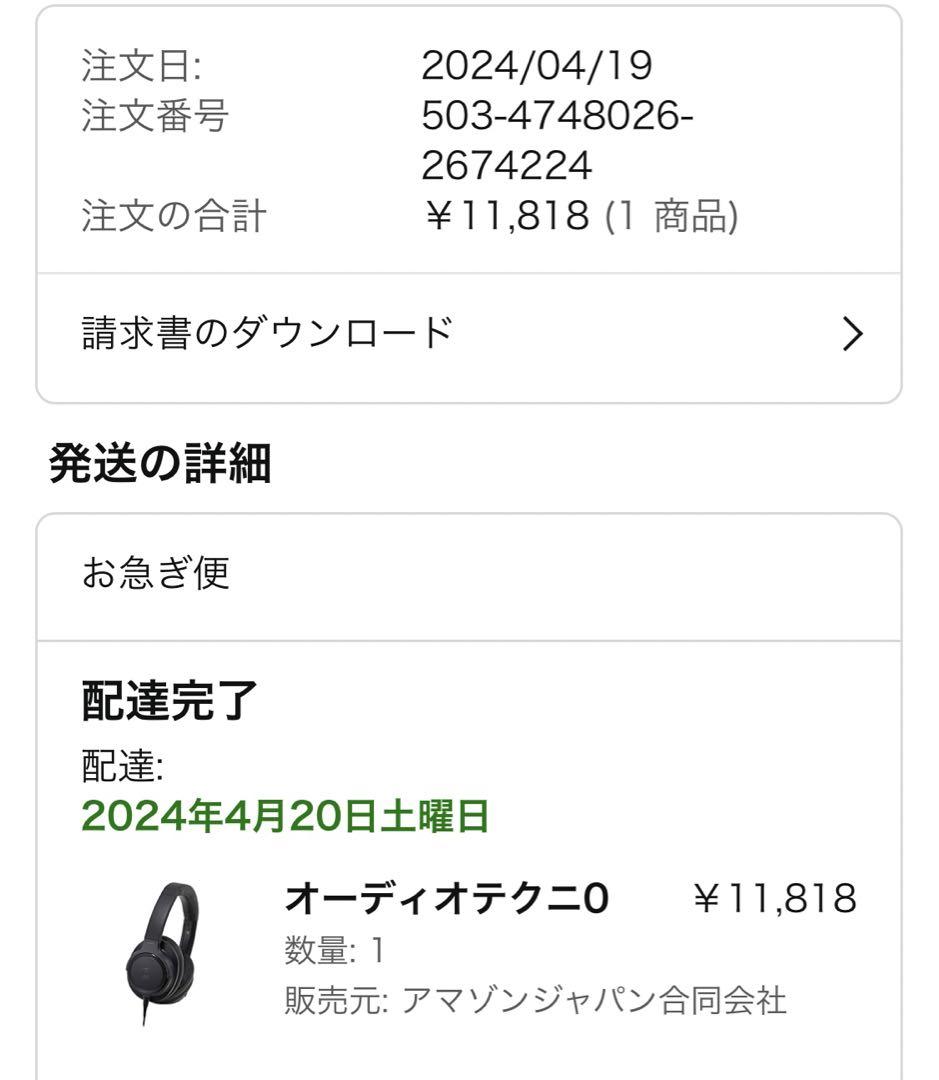The image size is (939, 1080).
Task: Click the 販売元: label text
Action: 337,1000
